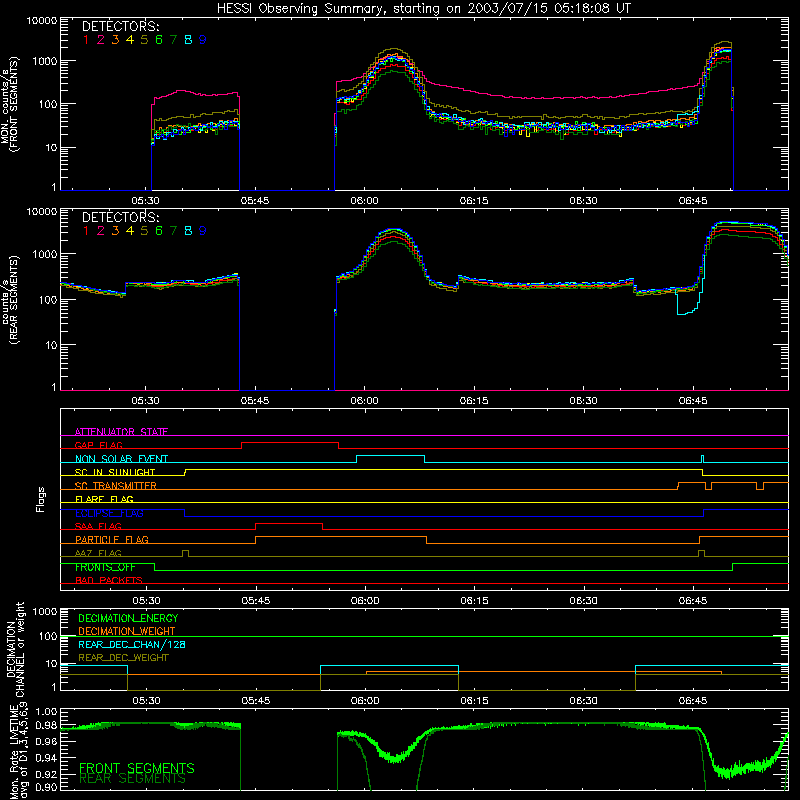Click the DECIMATION_ENERGY legend label
Viewport: 800px width, 800px height.
[x=128, y=618]
